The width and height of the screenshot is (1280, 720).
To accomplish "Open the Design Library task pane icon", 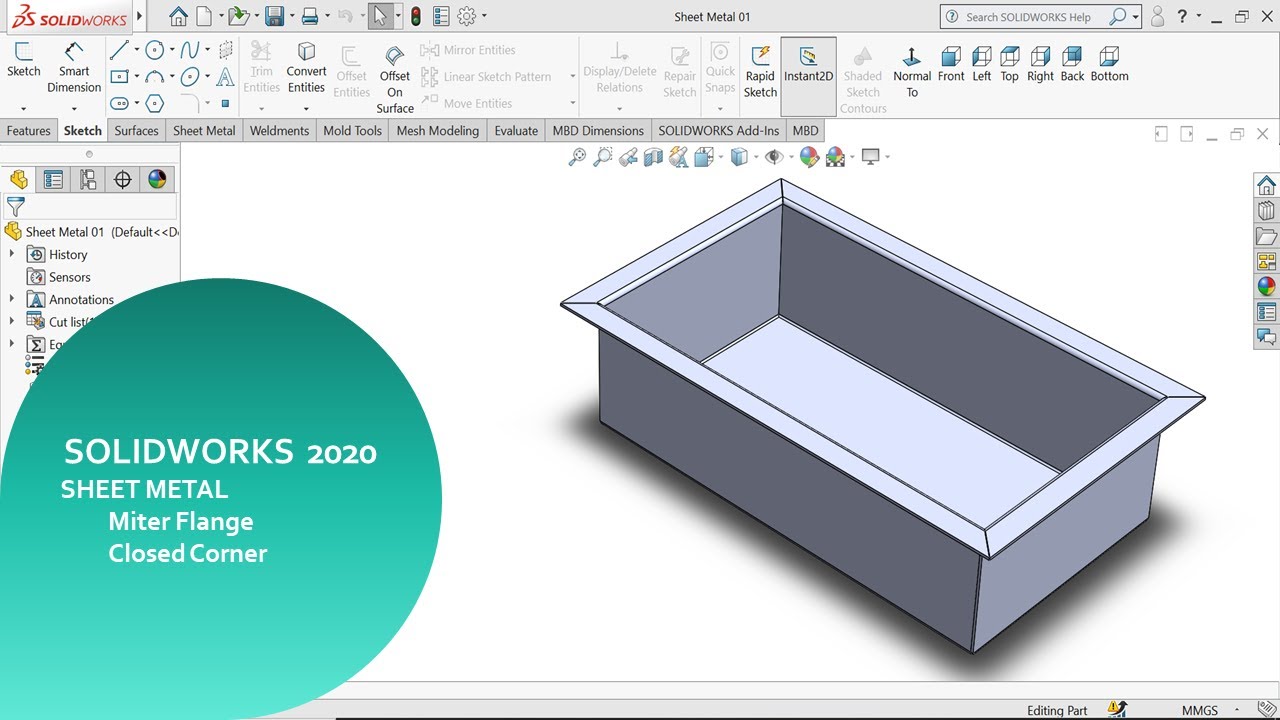I will coord(1266,211).
